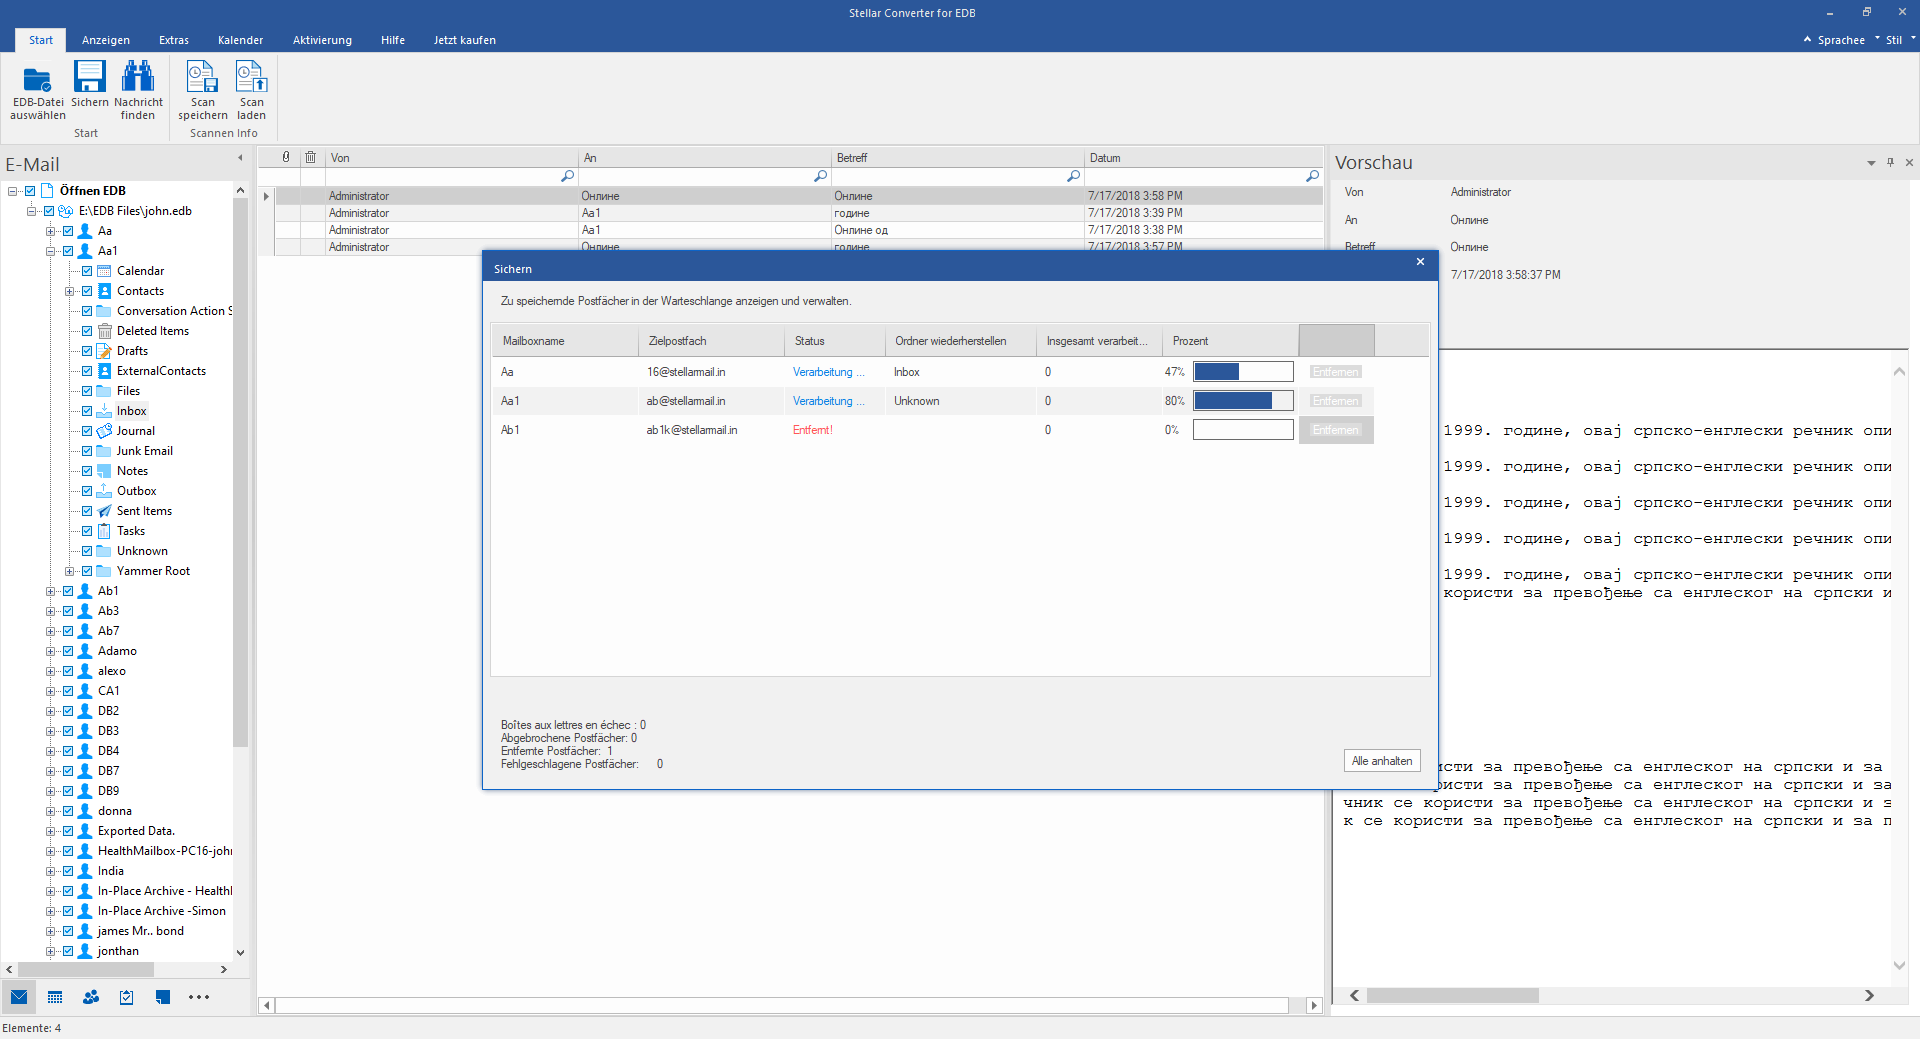The image size is (1920, 1039).
Task: Toggle the Junk Email checkbox
Action: pyautogui.click(x=87, y=451)
